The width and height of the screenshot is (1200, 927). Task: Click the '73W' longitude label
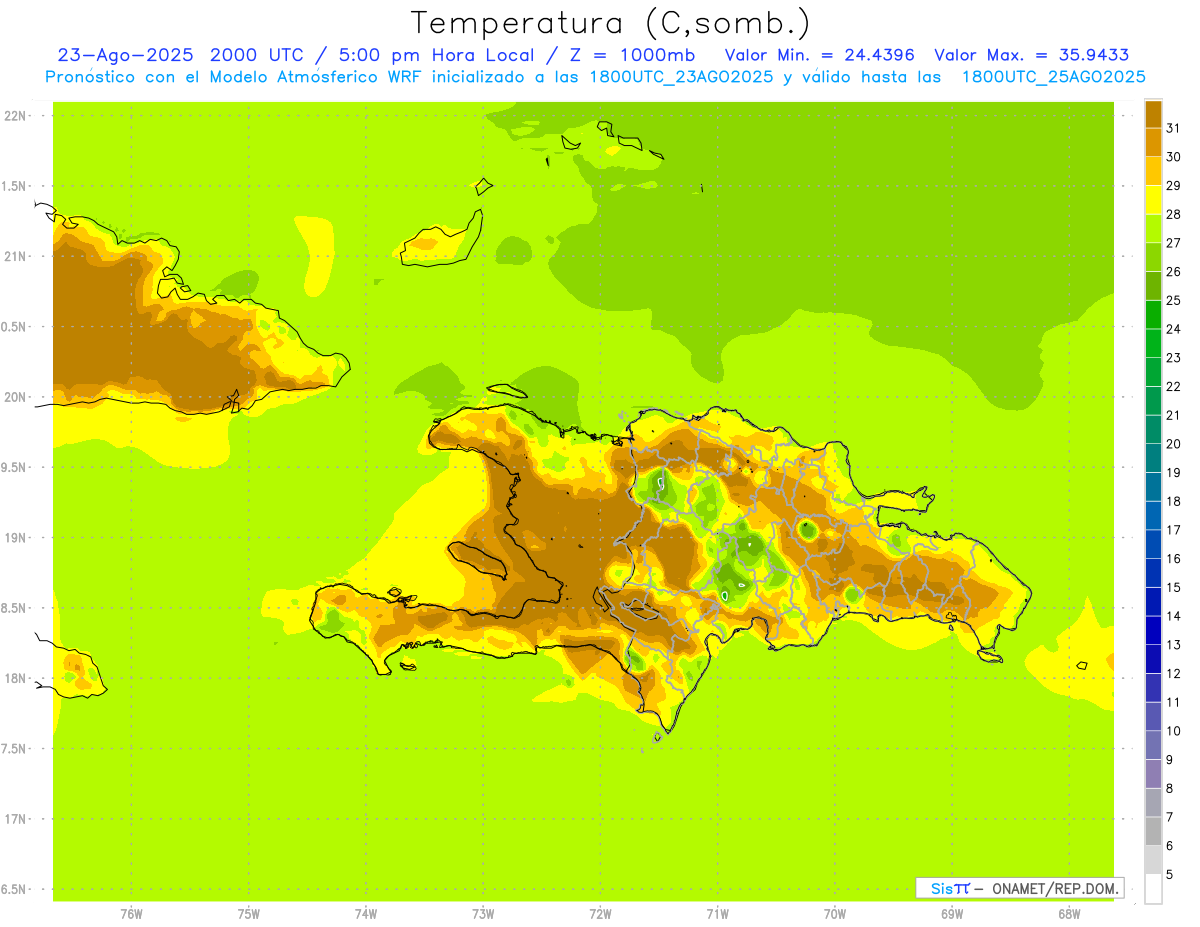click(x=483, y=913)
